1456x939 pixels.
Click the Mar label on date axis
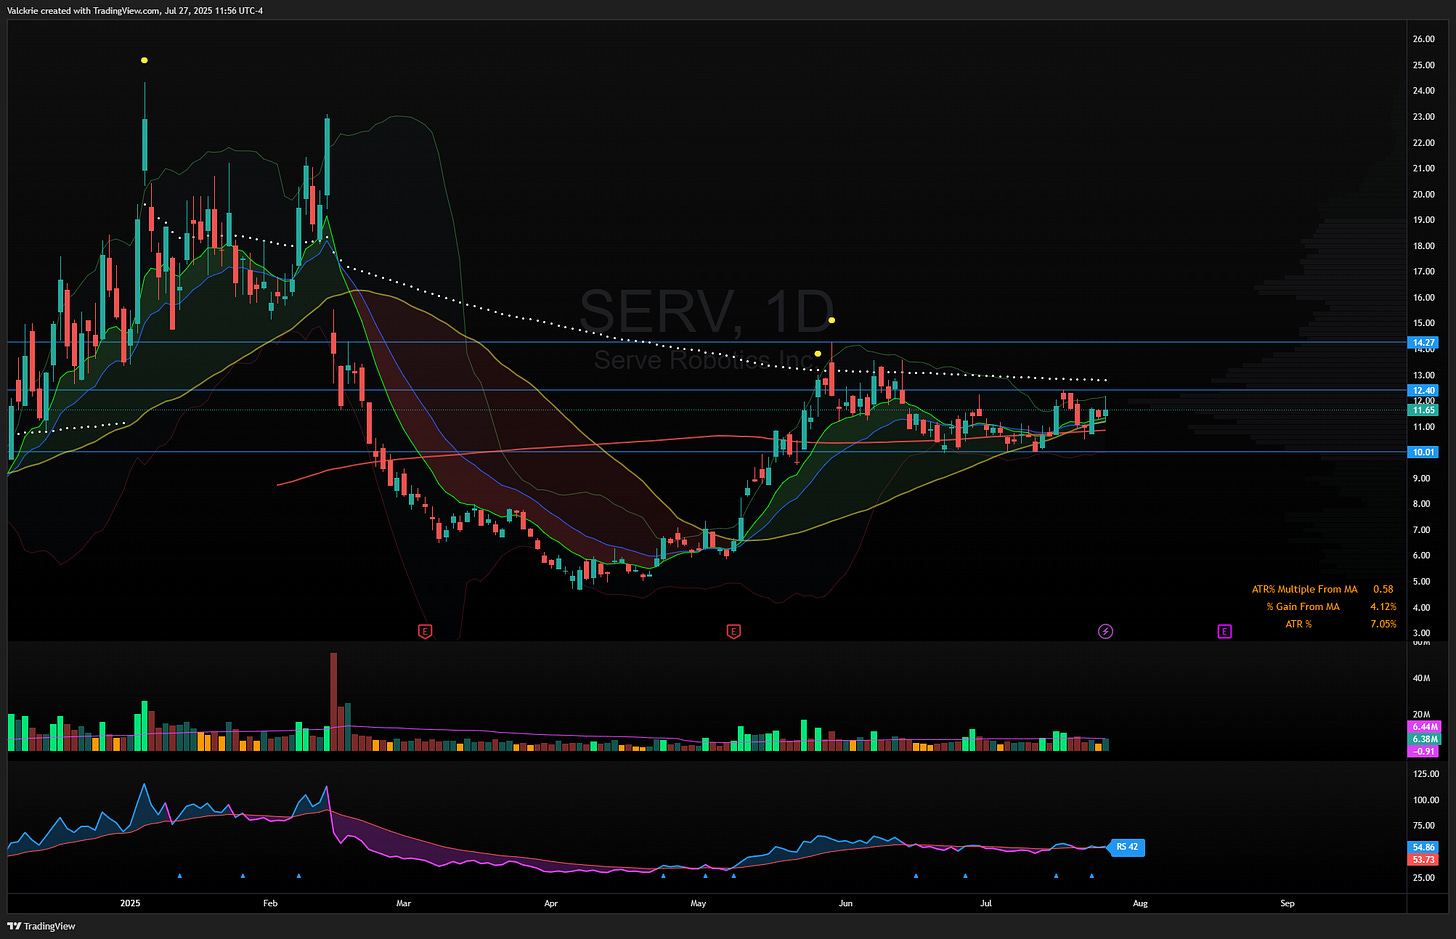click(x=403, y=903)
